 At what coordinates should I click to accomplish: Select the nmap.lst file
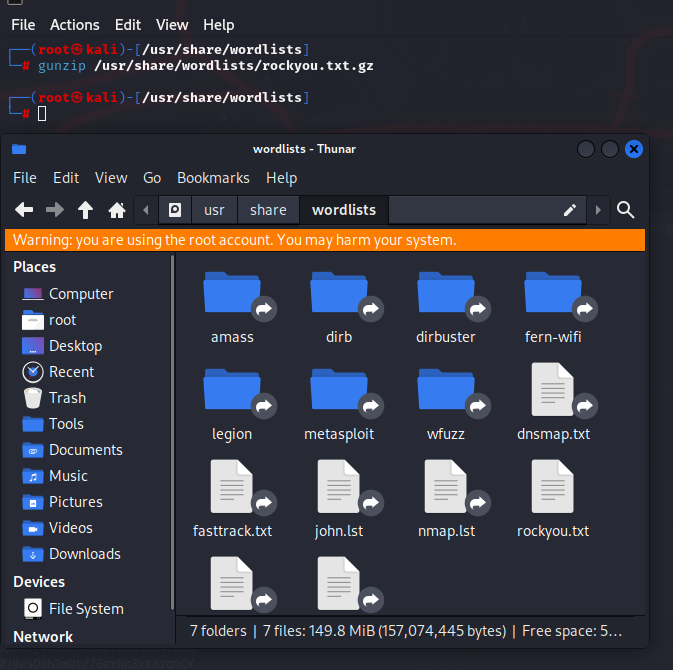tap(446, 500)
